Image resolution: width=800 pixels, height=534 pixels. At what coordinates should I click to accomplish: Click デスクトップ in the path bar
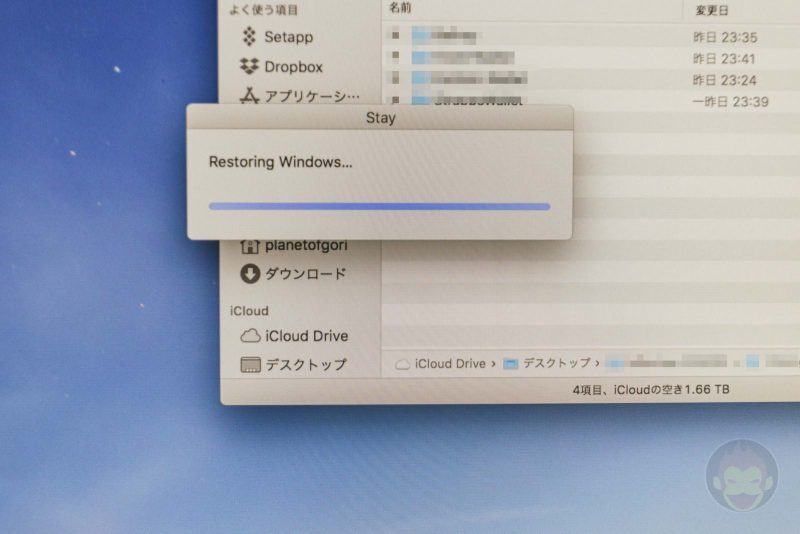[557, 363]
